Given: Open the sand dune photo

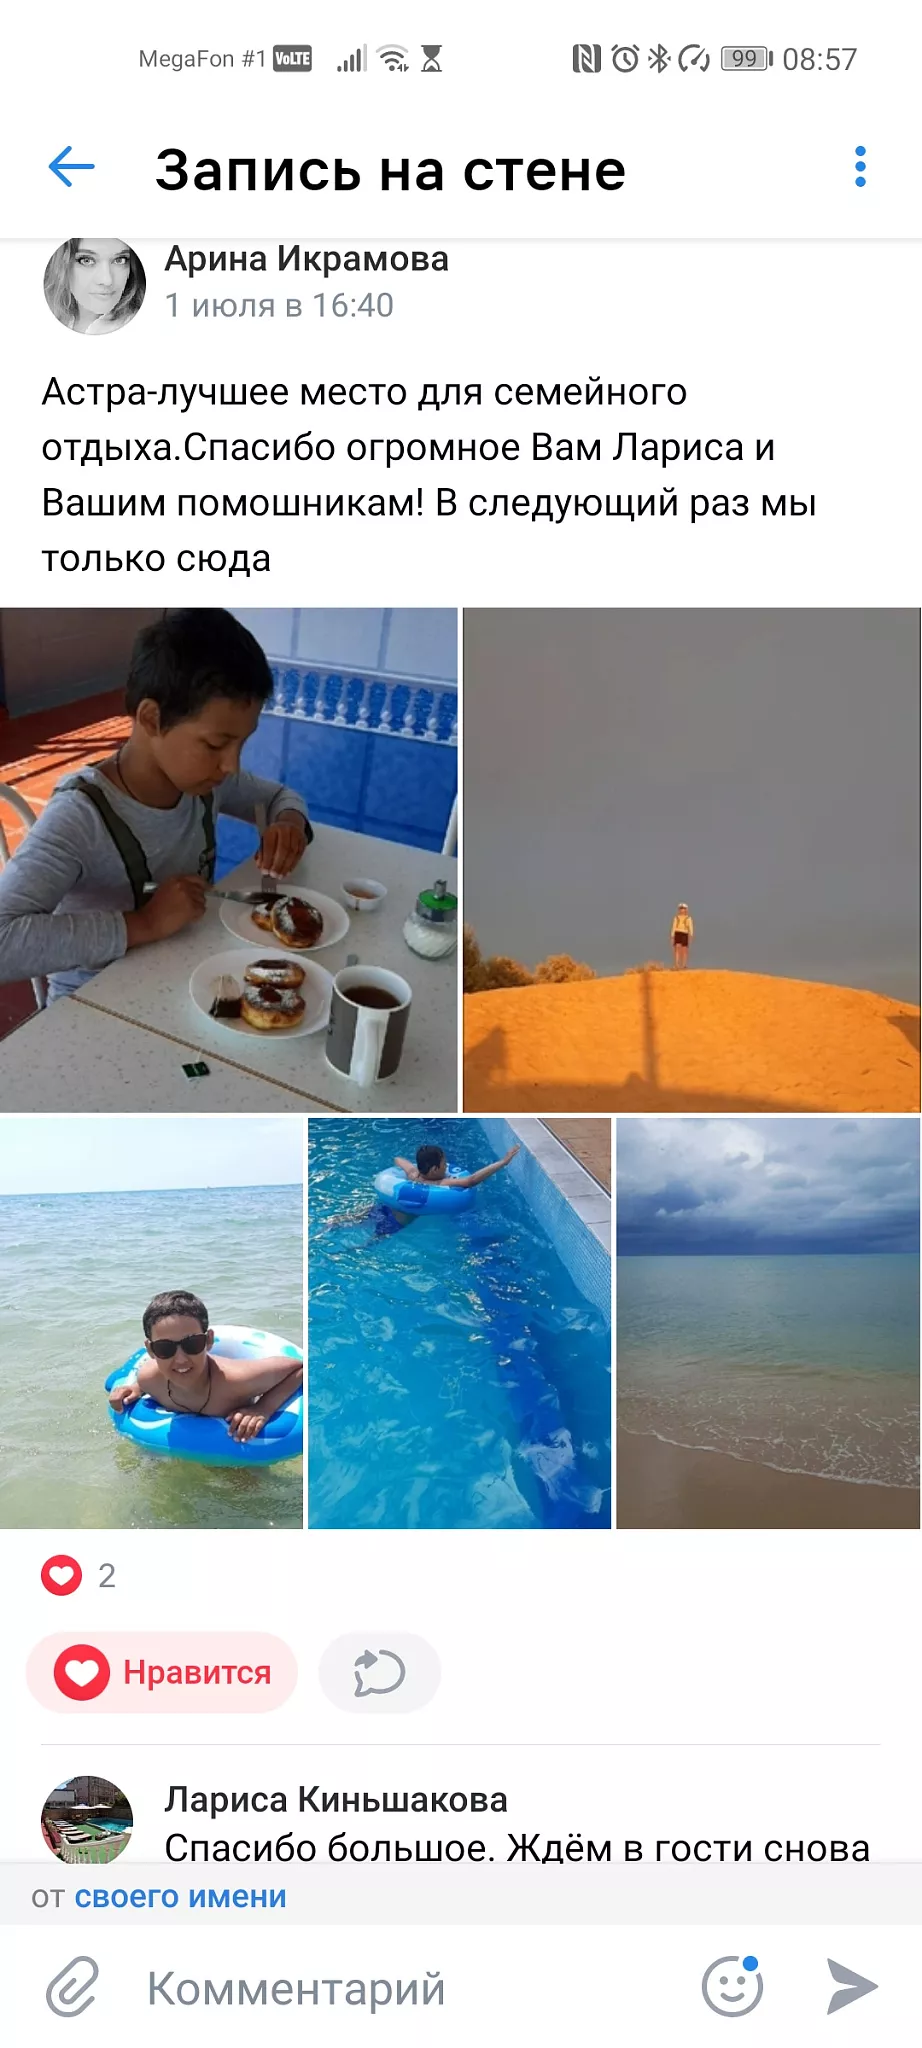Looking at the screenshot, I should tap(691, 860).
